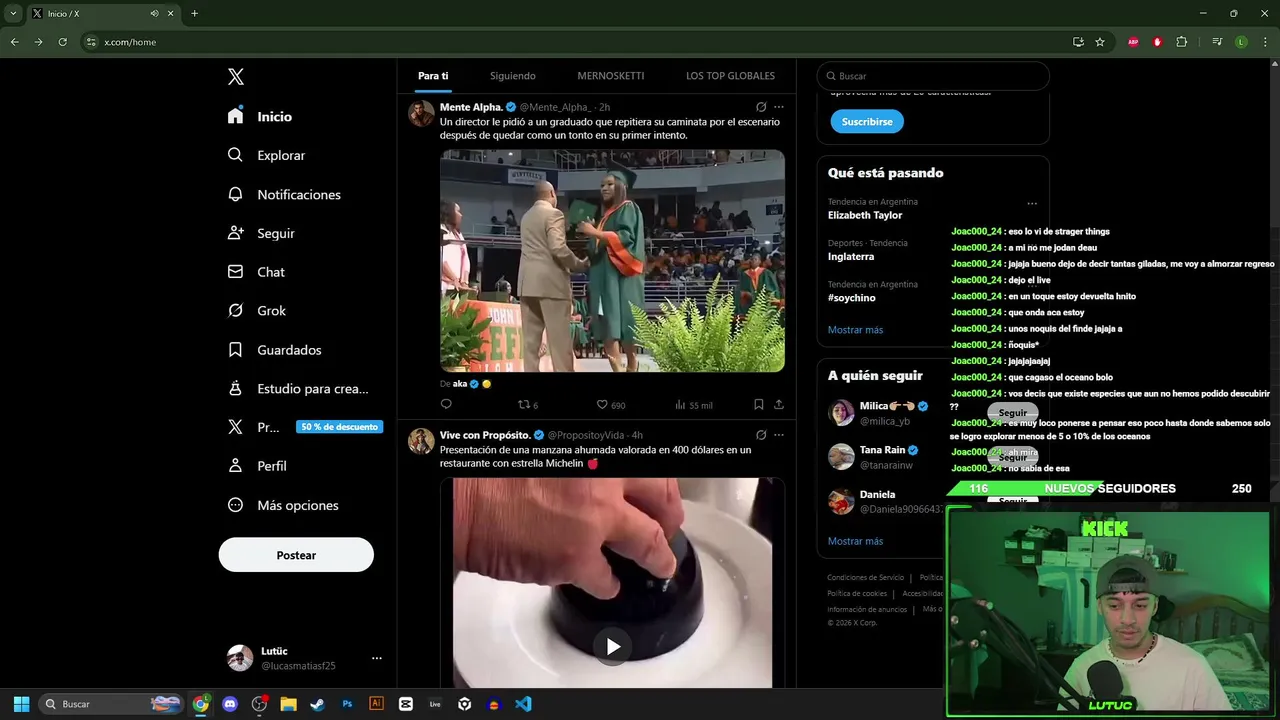The height and width of the screenshot is (720, 1280).
Task: Open the Mente Alpha profile avatar
Action: pyautogui.click(x=421, y=113)
